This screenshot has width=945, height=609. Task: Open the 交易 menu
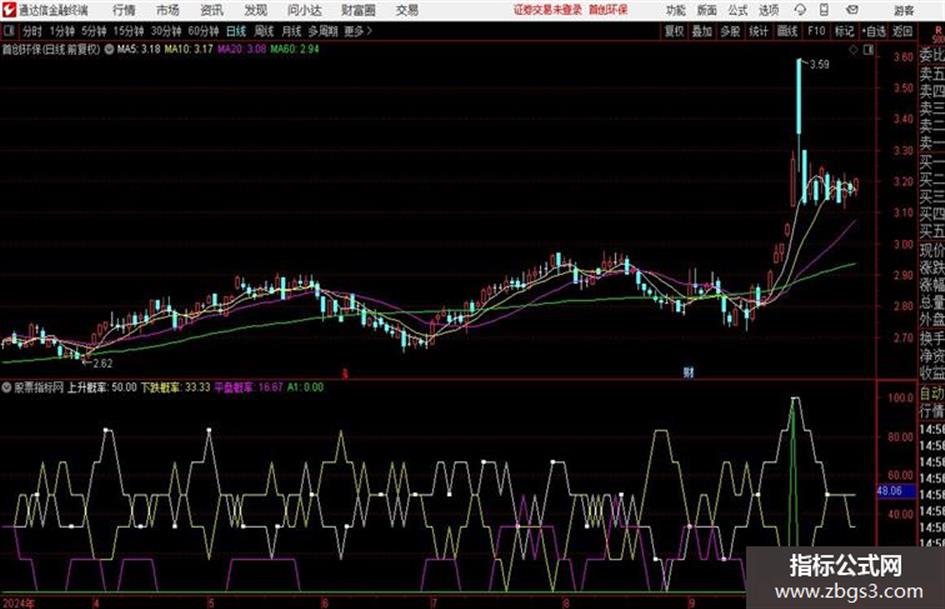pyautogui.click(x=407, y=10)
